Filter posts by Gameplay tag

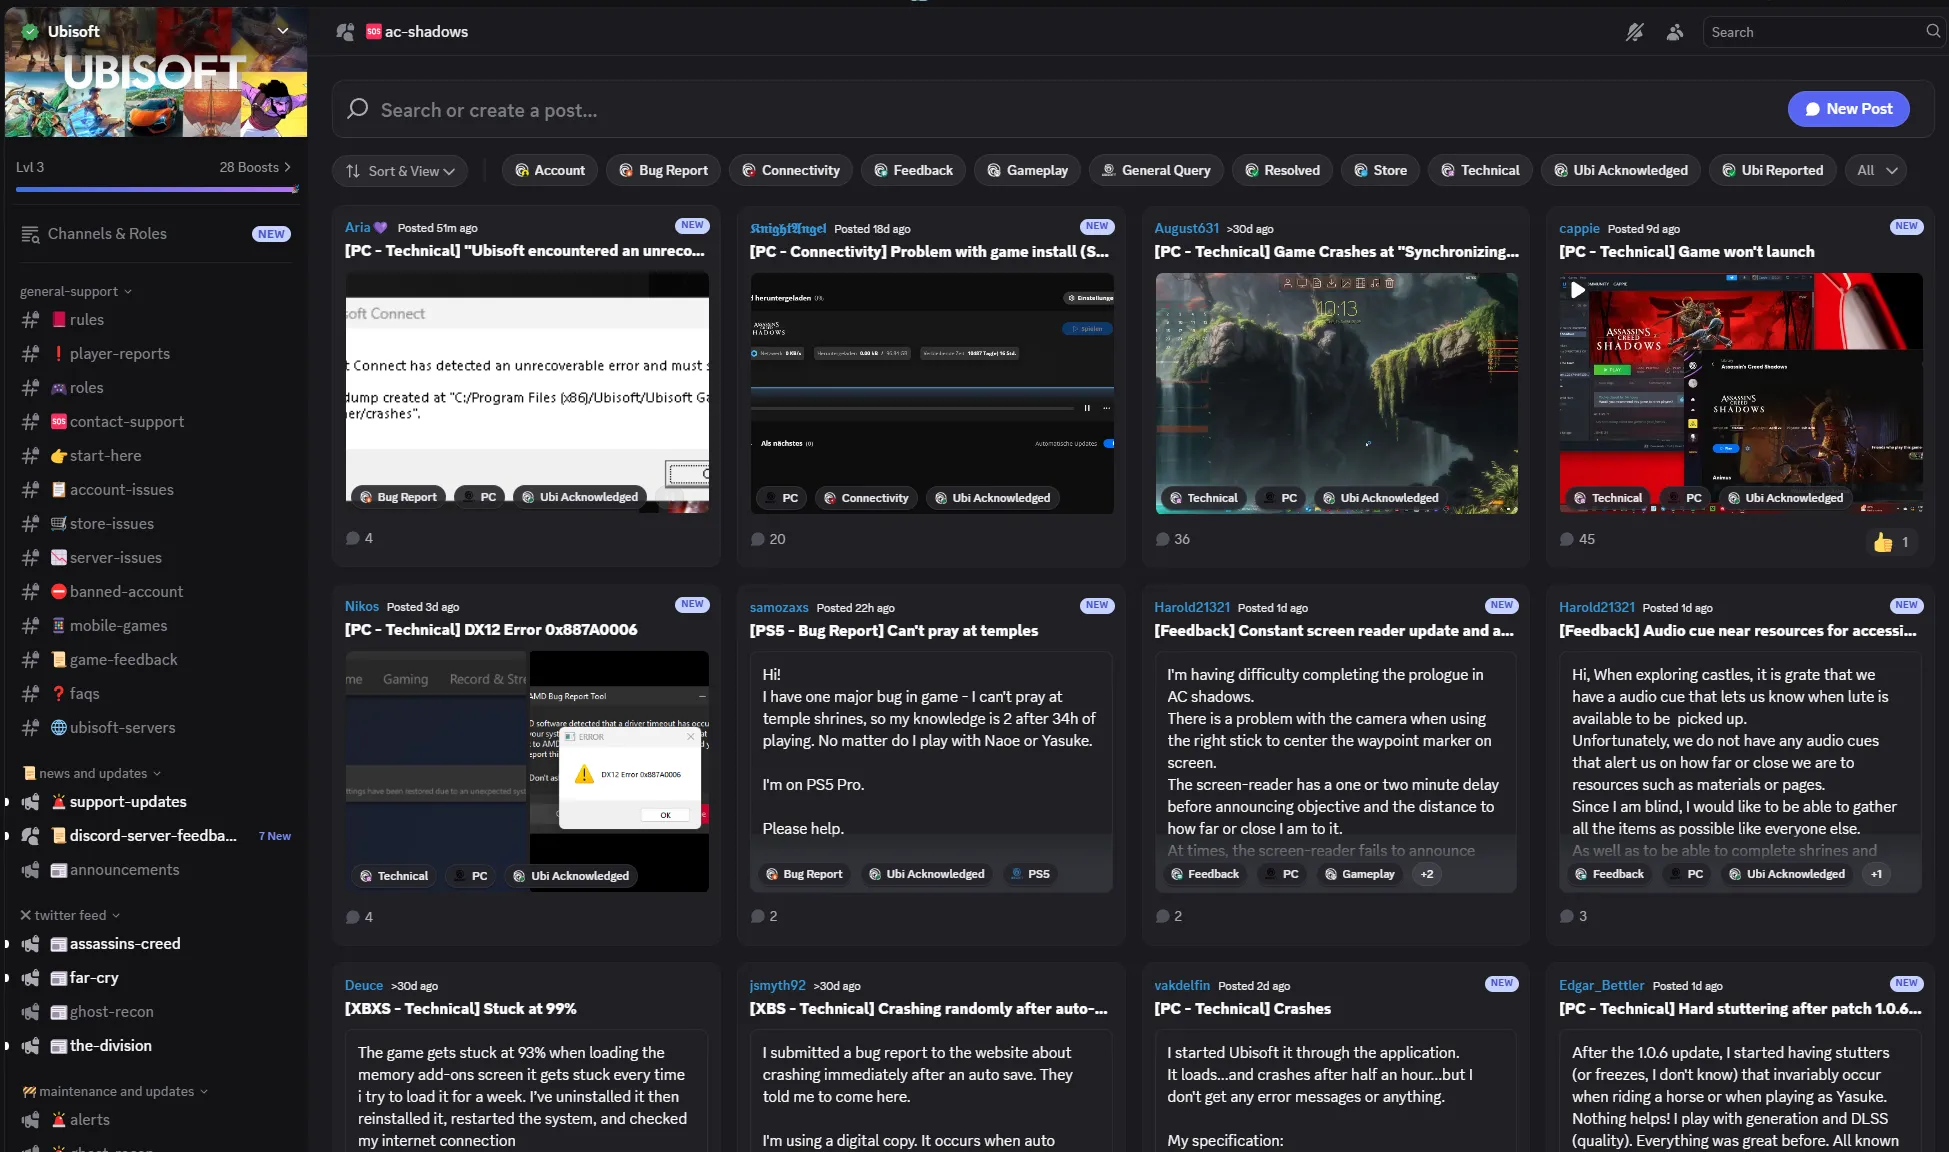tap(1027, 171)
